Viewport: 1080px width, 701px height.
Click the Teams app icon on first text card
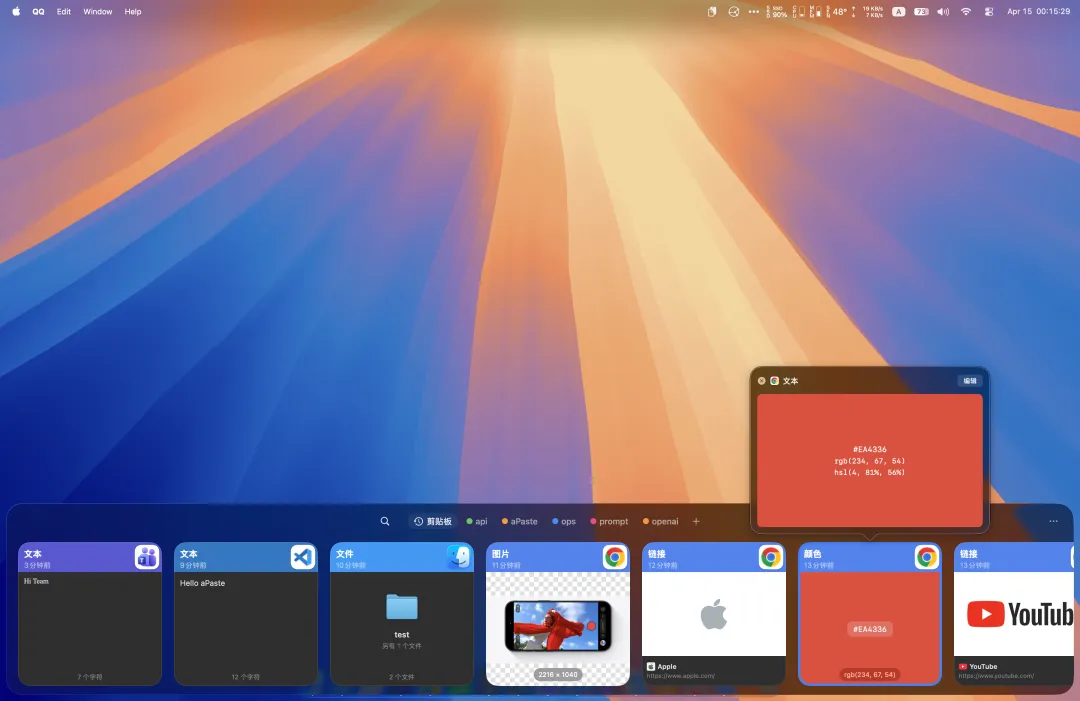(147, 557)
